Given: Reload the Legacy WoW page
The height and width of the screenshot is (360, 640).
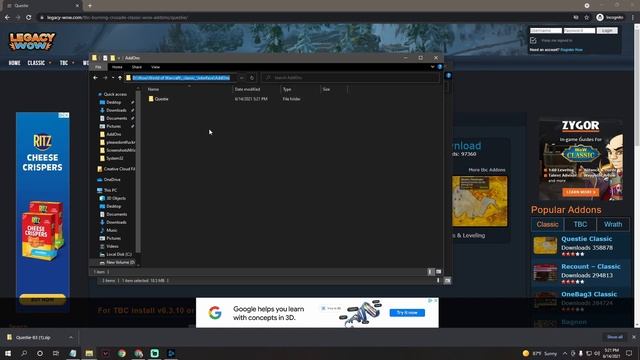Looking at the screenshot, I should pyautogui.click(x=29, y=18).
